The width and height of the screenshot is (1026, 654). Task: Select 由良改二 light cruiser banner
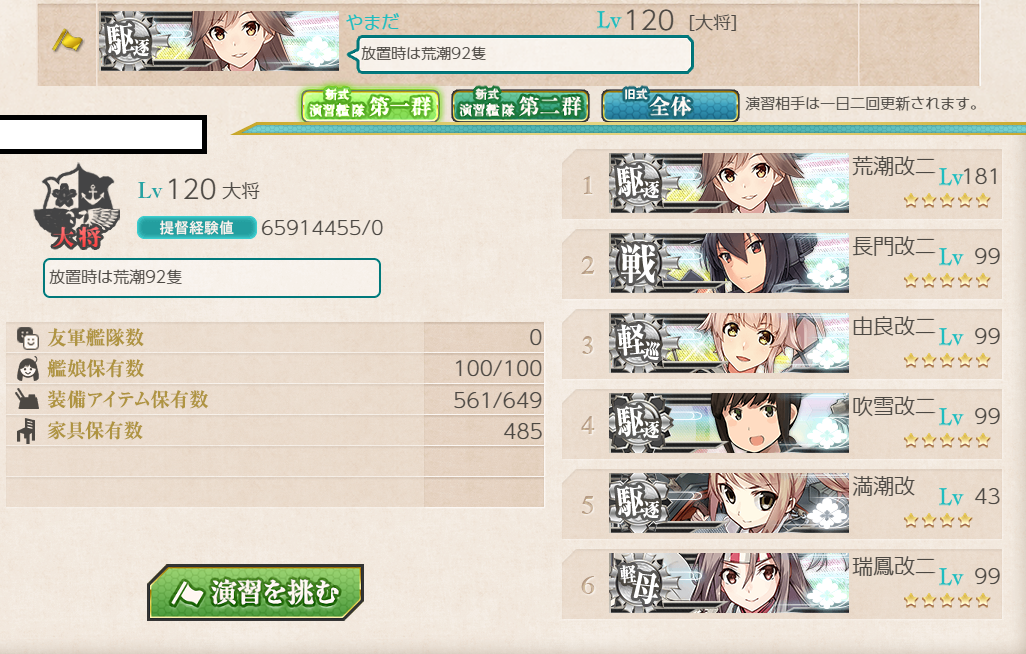coord(730,343)
